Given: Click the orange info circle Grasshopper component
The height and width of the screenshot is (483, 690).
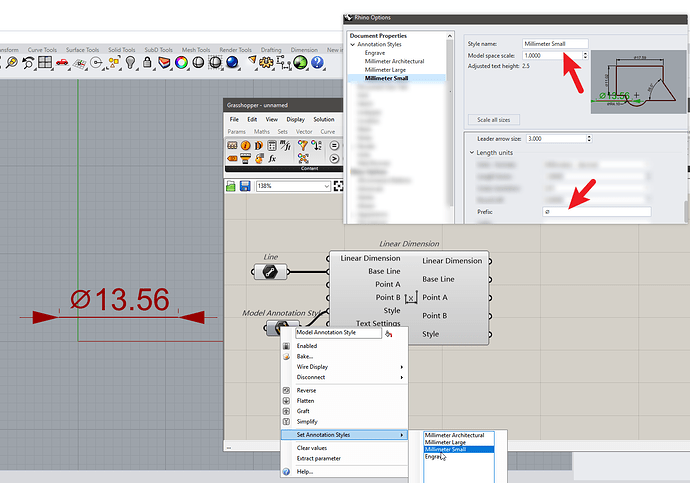Looking at the screenshot, I should (x=246, y=146).
